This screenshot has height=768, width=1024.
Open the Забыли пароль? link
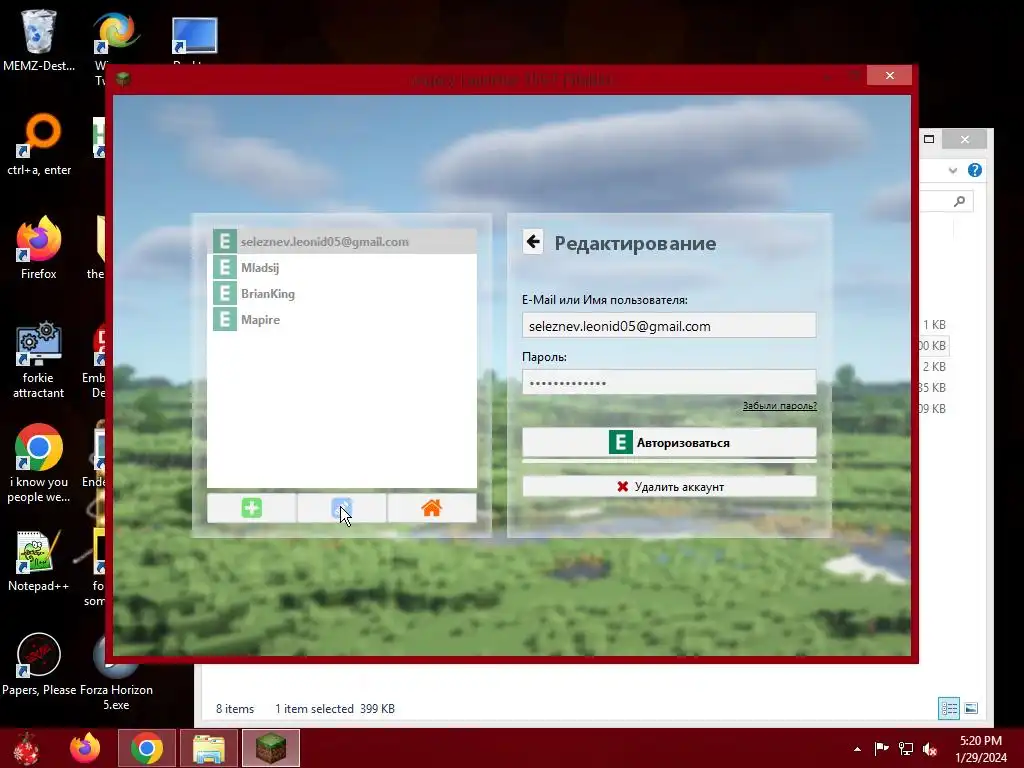tap(779, 406)
